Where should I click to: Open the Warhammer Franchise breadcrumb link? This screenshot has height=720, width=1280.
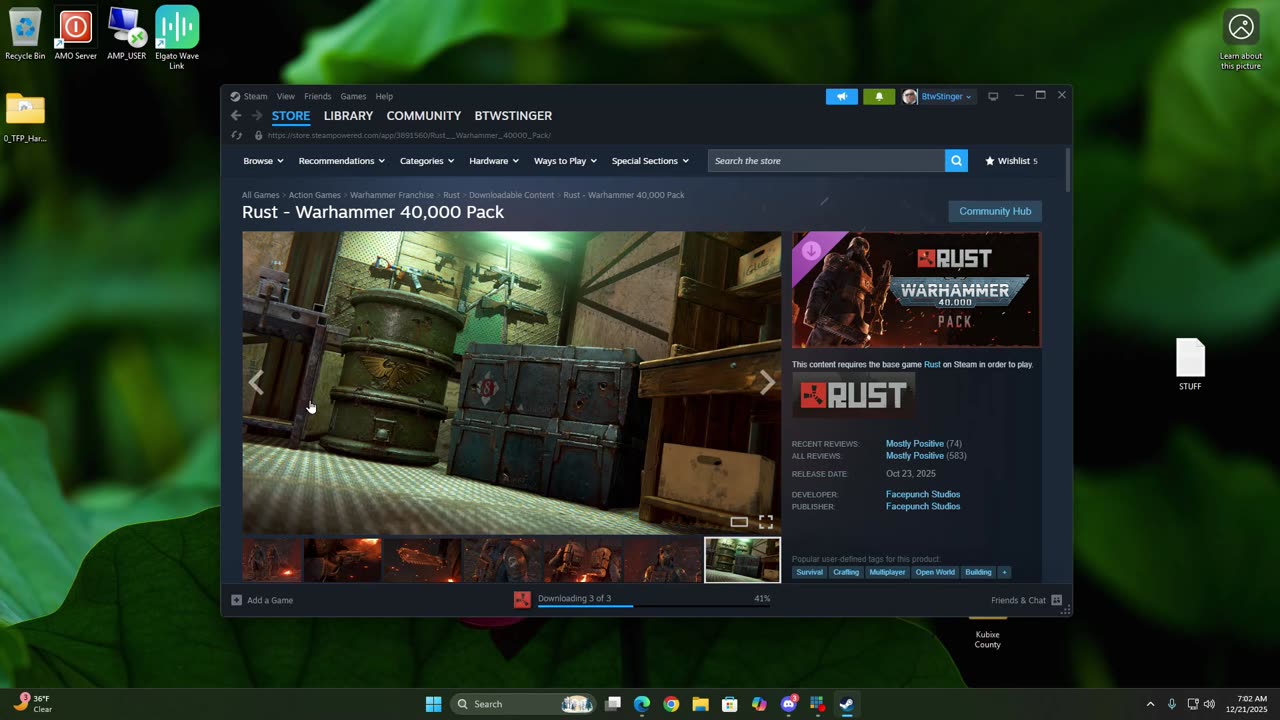click(392, 195)
